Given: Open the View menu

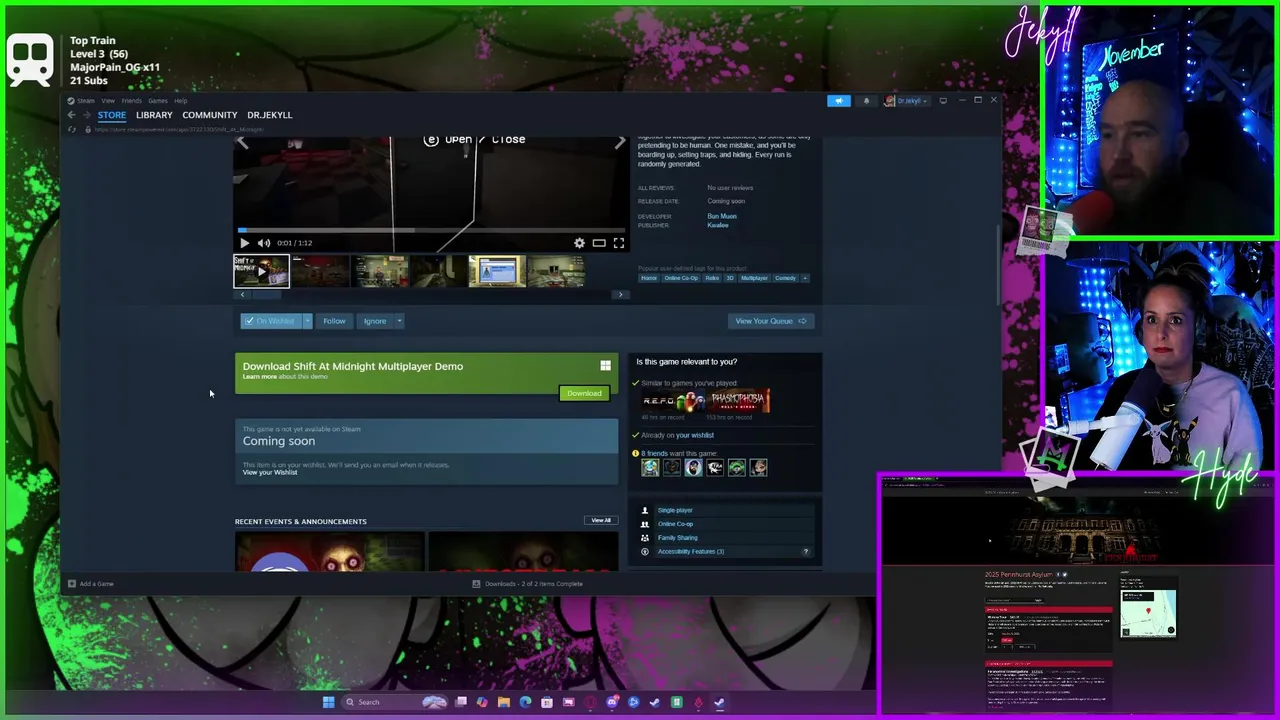Looking at the screenshot, I should [x=108, y=101].
